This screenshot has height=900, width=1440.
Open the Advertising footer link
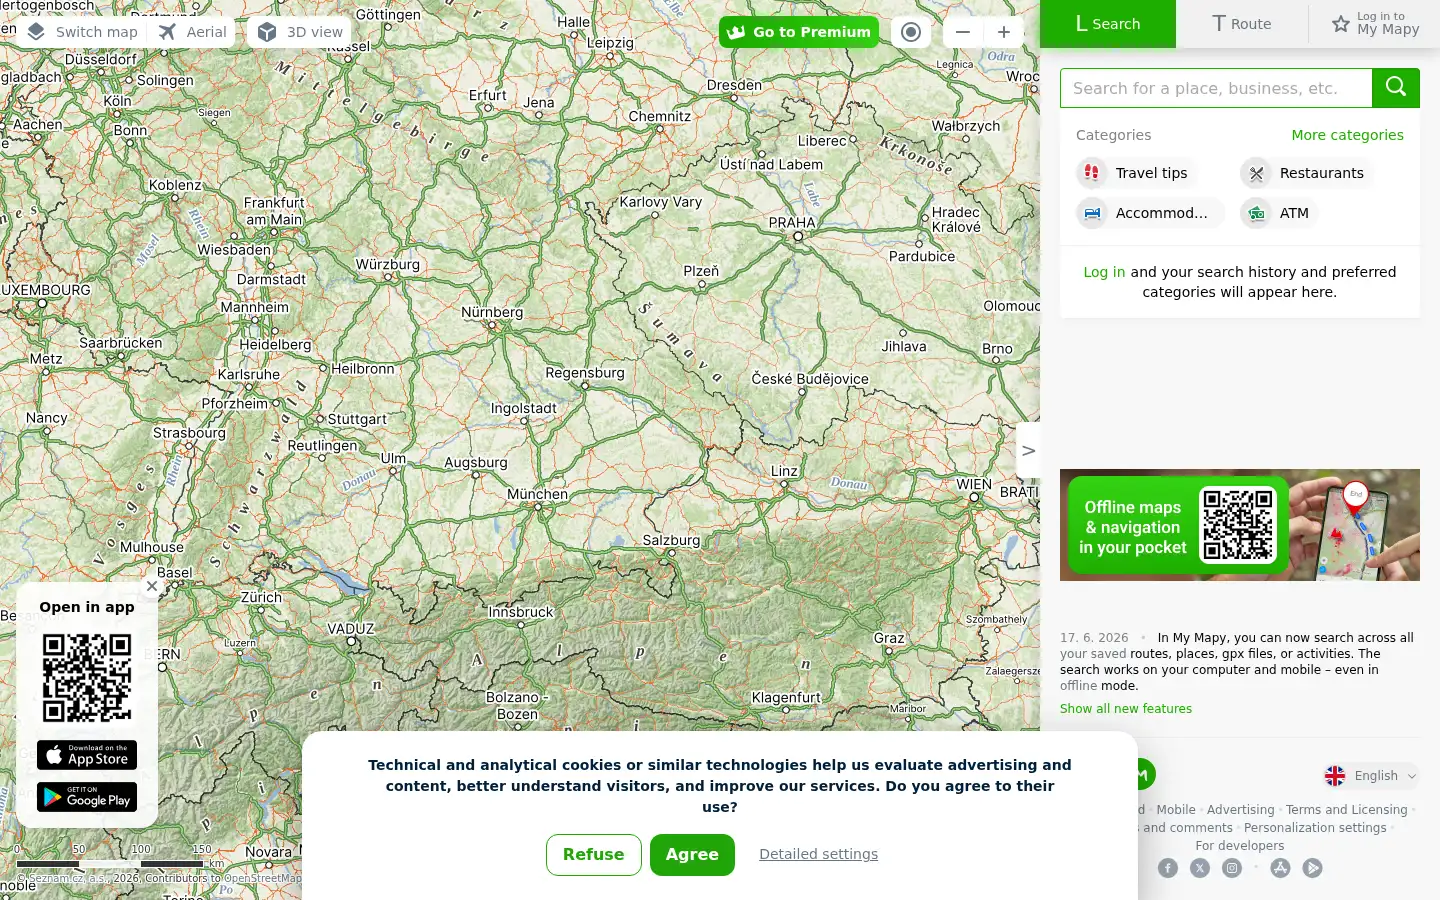click(1240, 810)
